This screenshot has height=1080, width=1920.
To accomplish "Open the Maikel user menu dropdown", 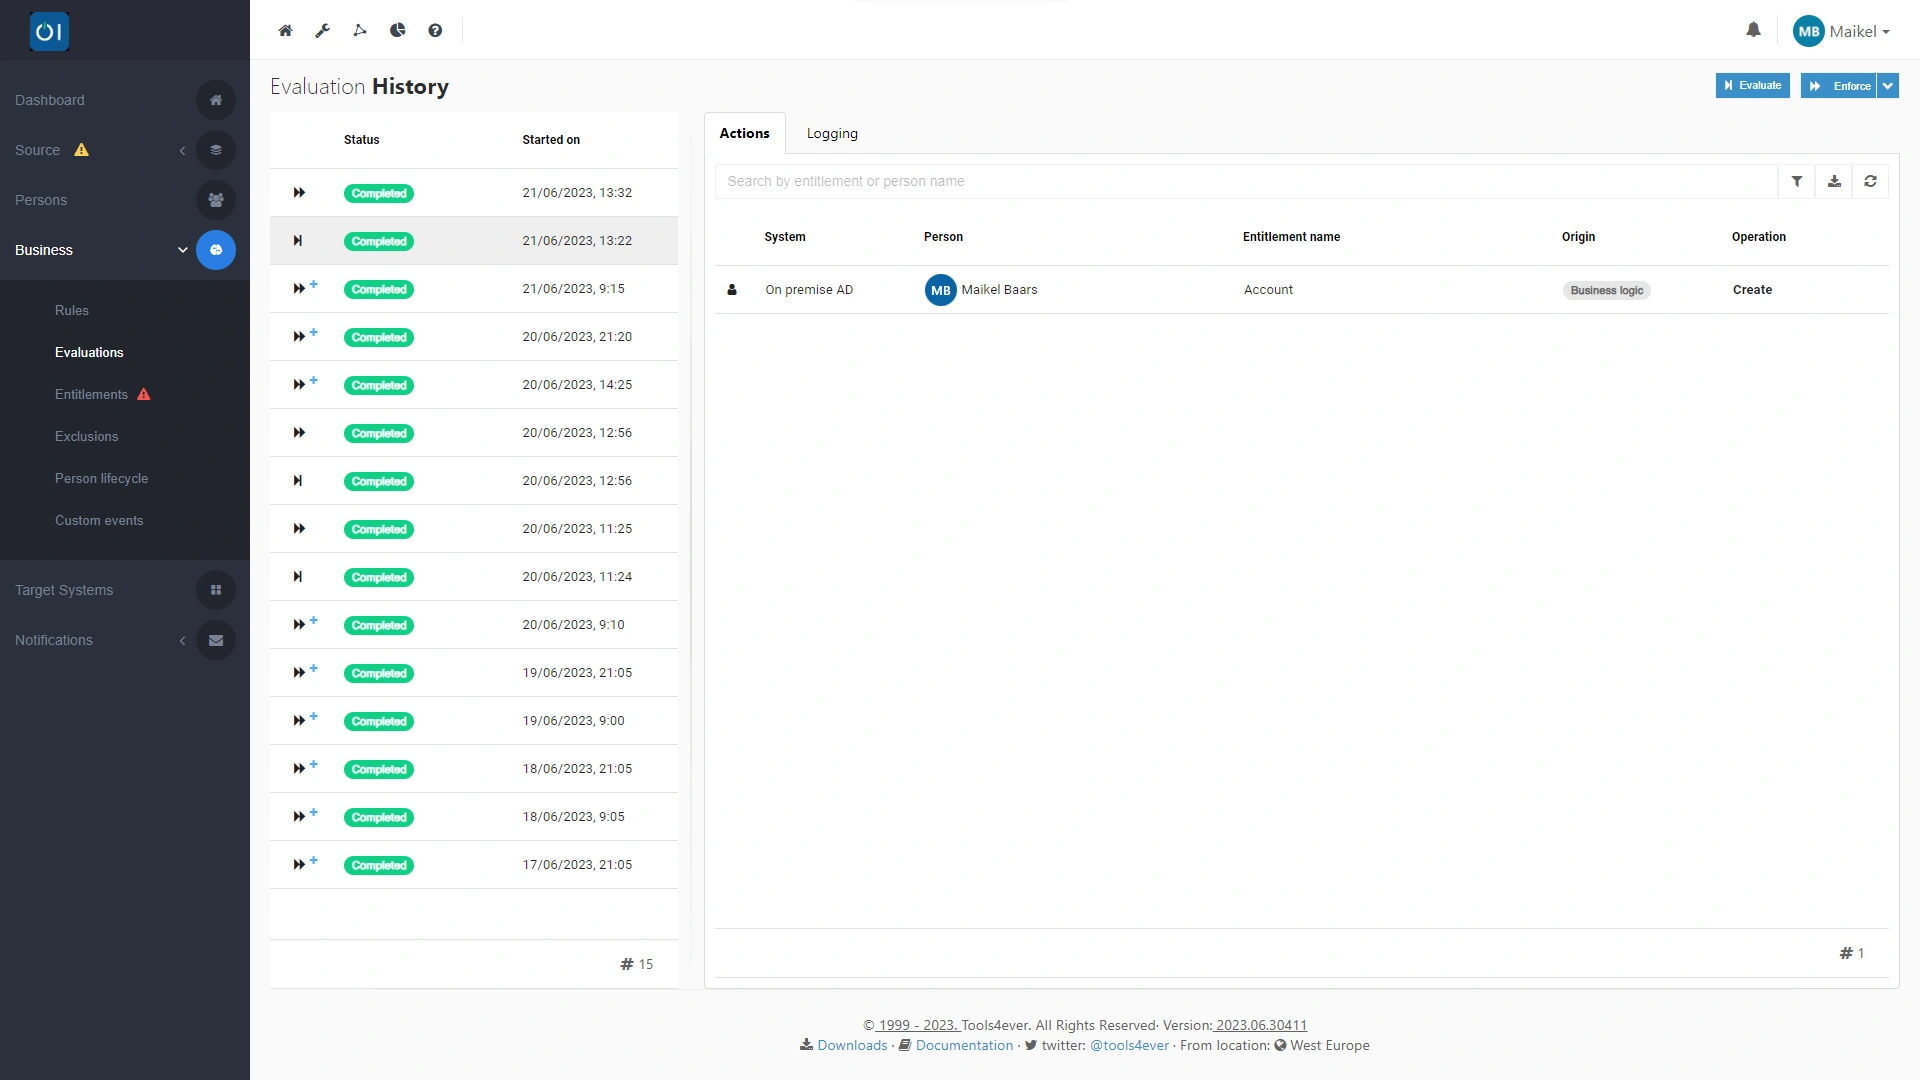I will [x=1841, y=31].
